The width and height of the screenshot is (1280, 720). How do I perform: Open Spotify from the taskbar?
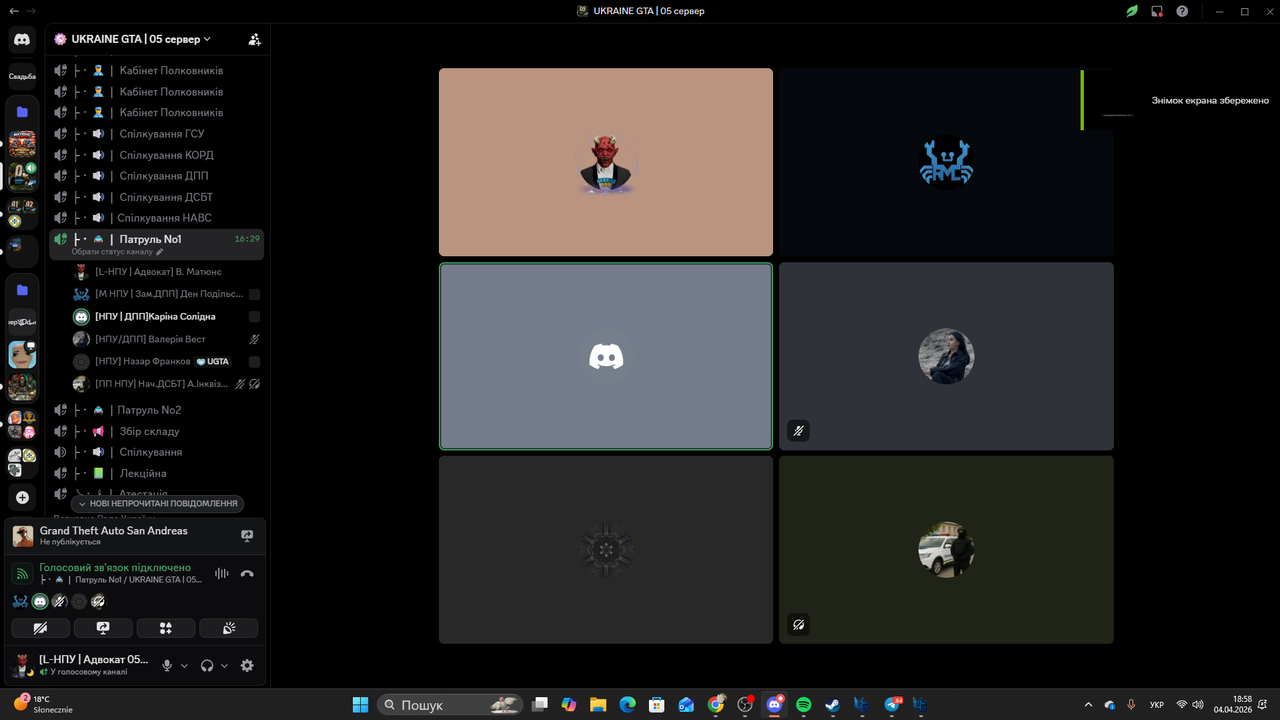click(803, 705)
